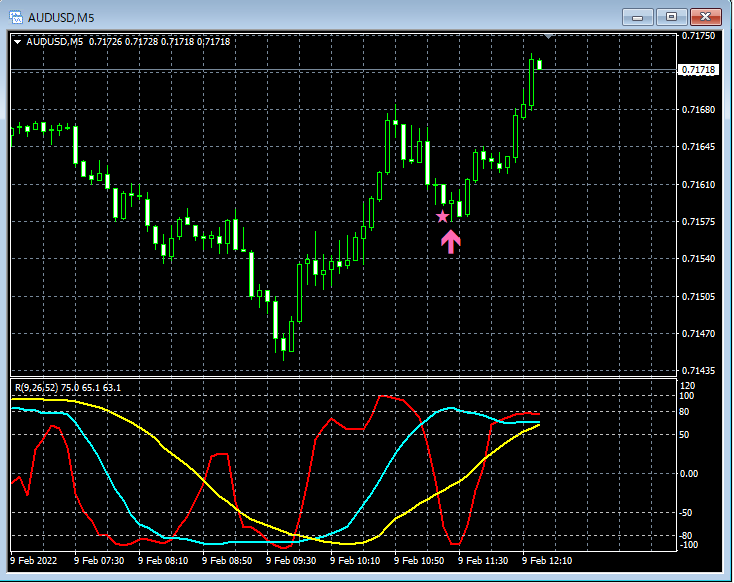Screen dimensions: 734x583
Task: Click the AUDUSD,M5 OHLC header text
Action: 128,42
